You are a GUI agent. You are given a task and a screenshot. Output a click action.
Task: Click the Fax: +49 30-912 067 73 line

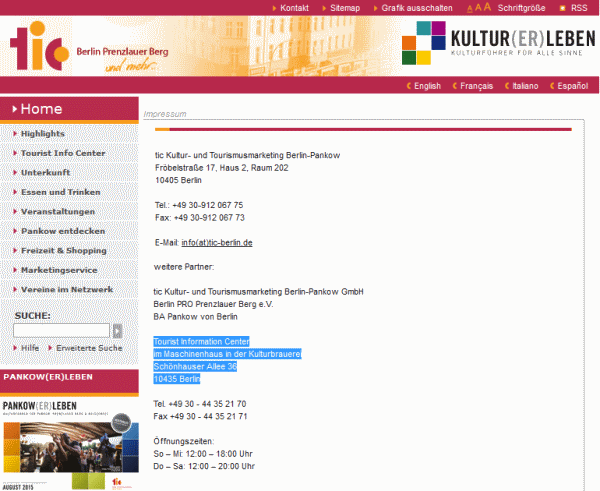[x=200, y=218]
